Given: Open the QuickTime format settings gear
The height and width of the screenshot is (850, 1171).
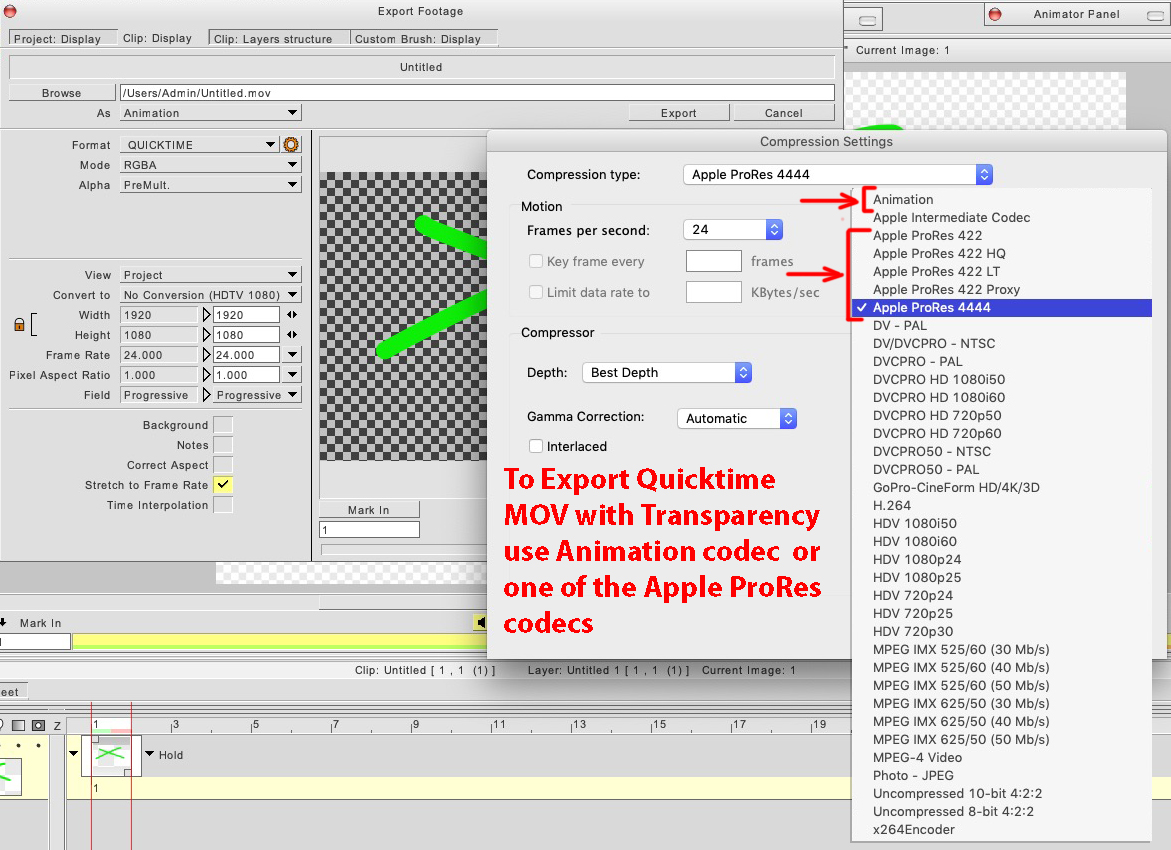Looking at the screenshot, I should click(x=291, y=144).
